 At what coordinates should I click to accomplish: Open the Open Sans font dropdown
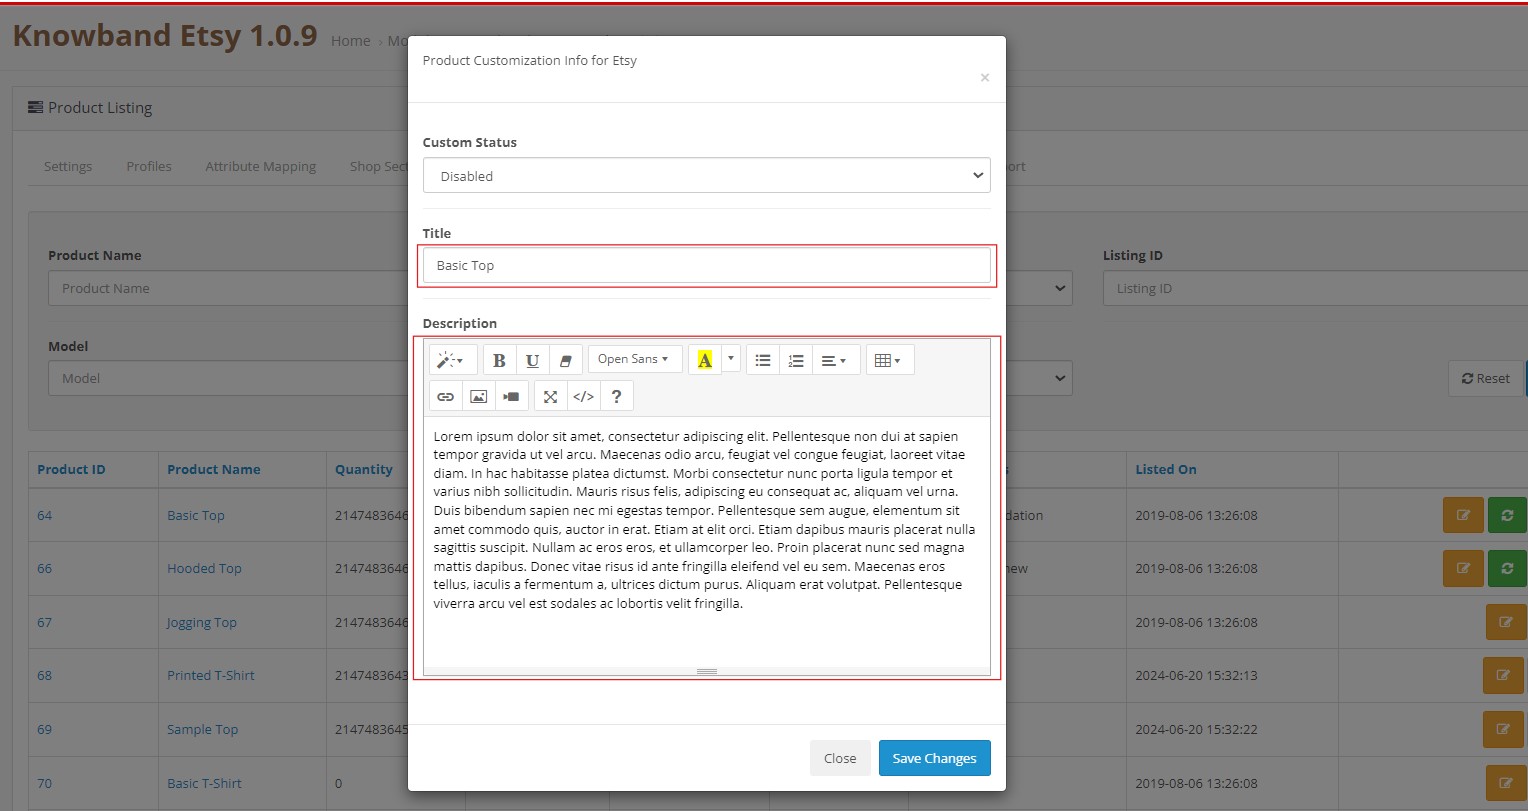point(634,359)
